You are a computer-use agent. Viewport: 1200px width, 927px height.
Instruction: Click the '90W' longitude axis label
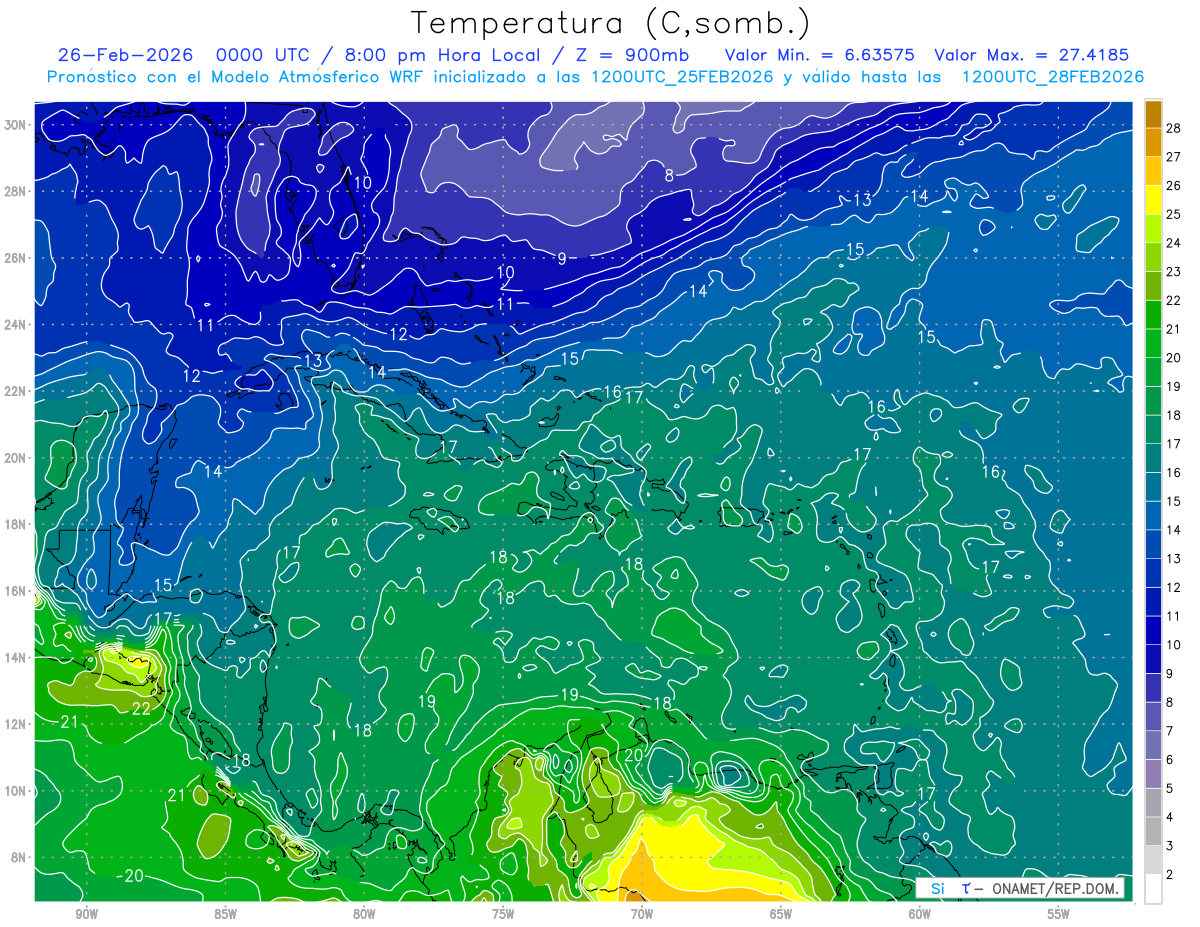pyautogui.click(x=87, y=914)
